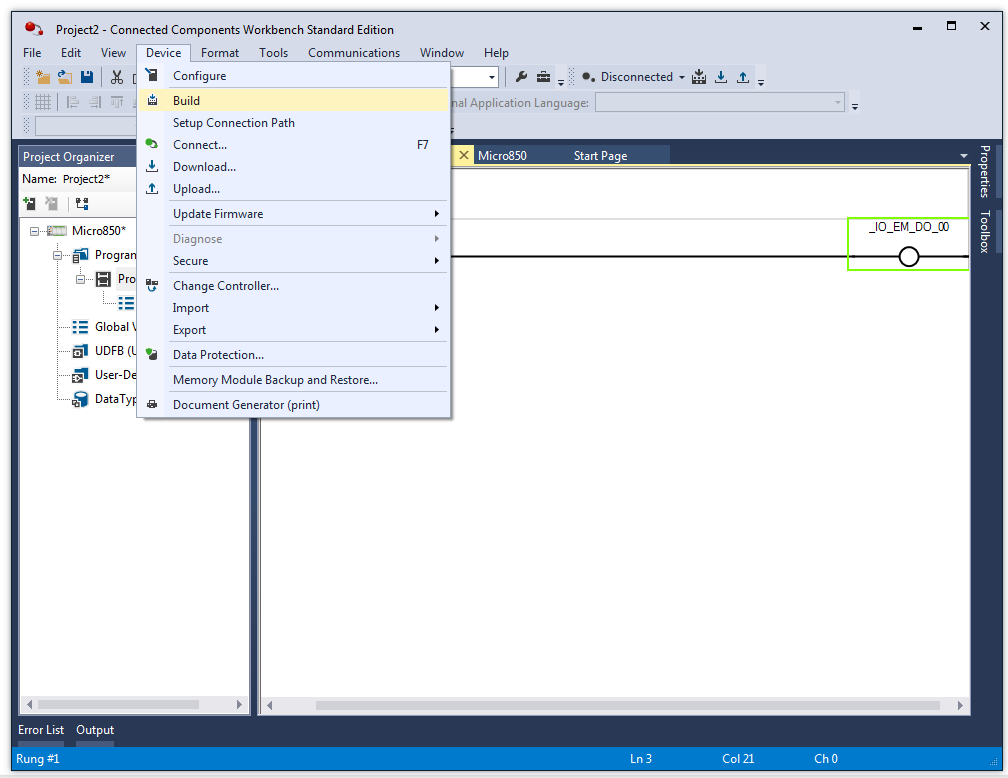This screenshot has height=778, width=1008.
Task: Click the toolbox briefcase icon in the toolbar
Action: coord(543,77)
